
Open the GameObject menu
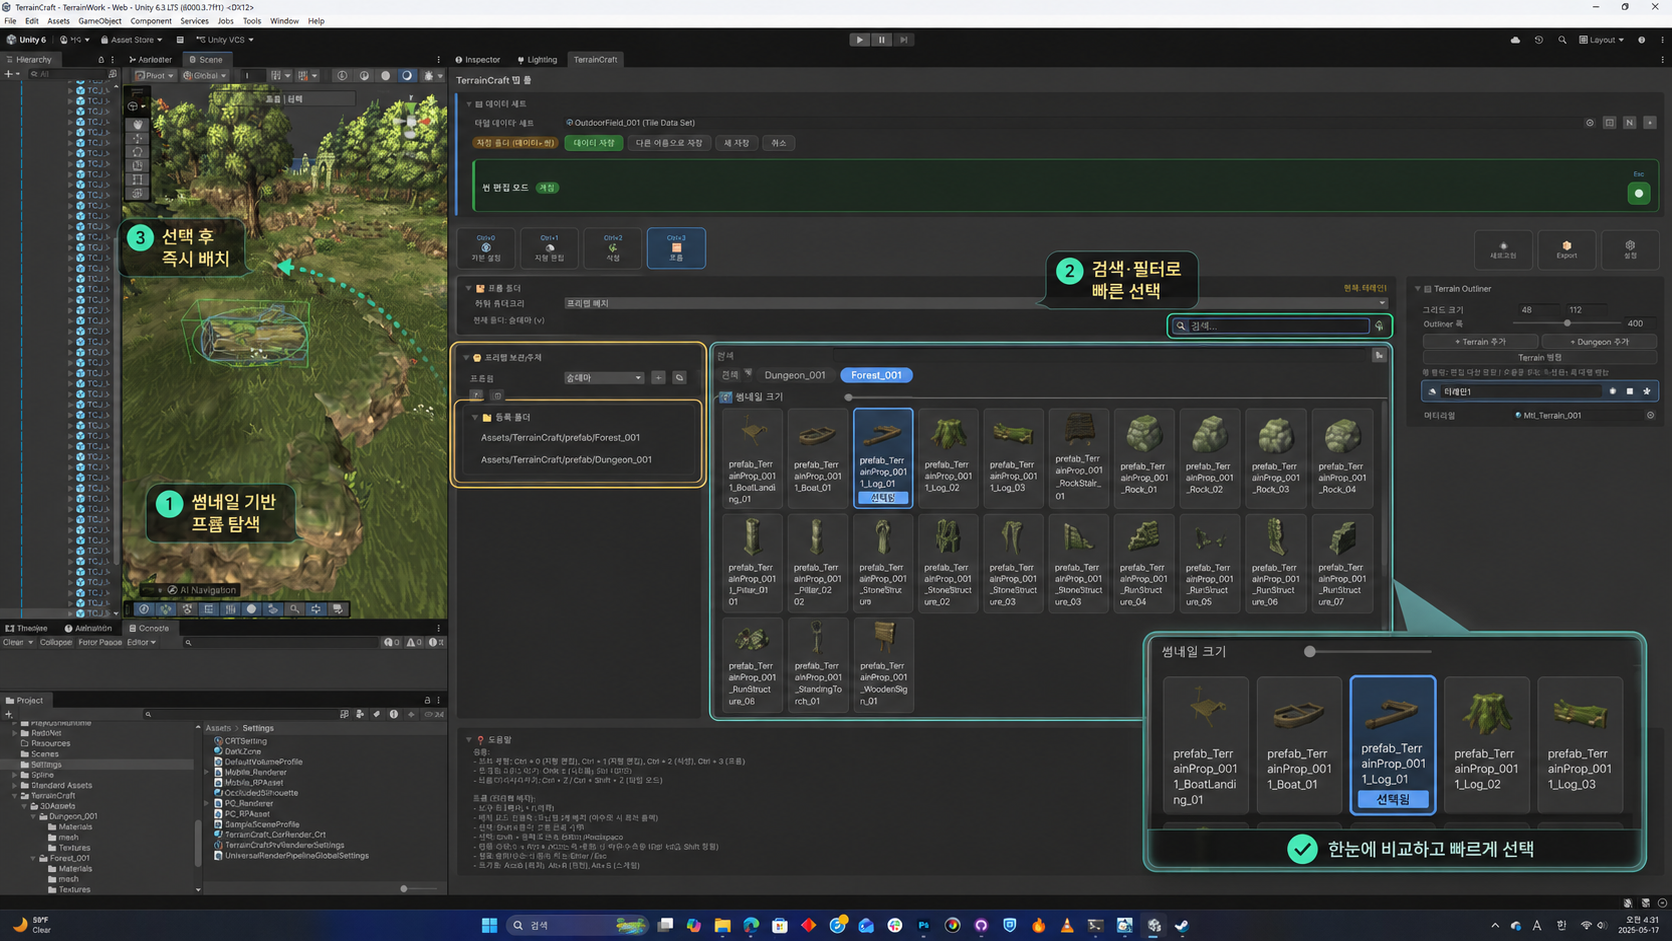tap(99, 21)
